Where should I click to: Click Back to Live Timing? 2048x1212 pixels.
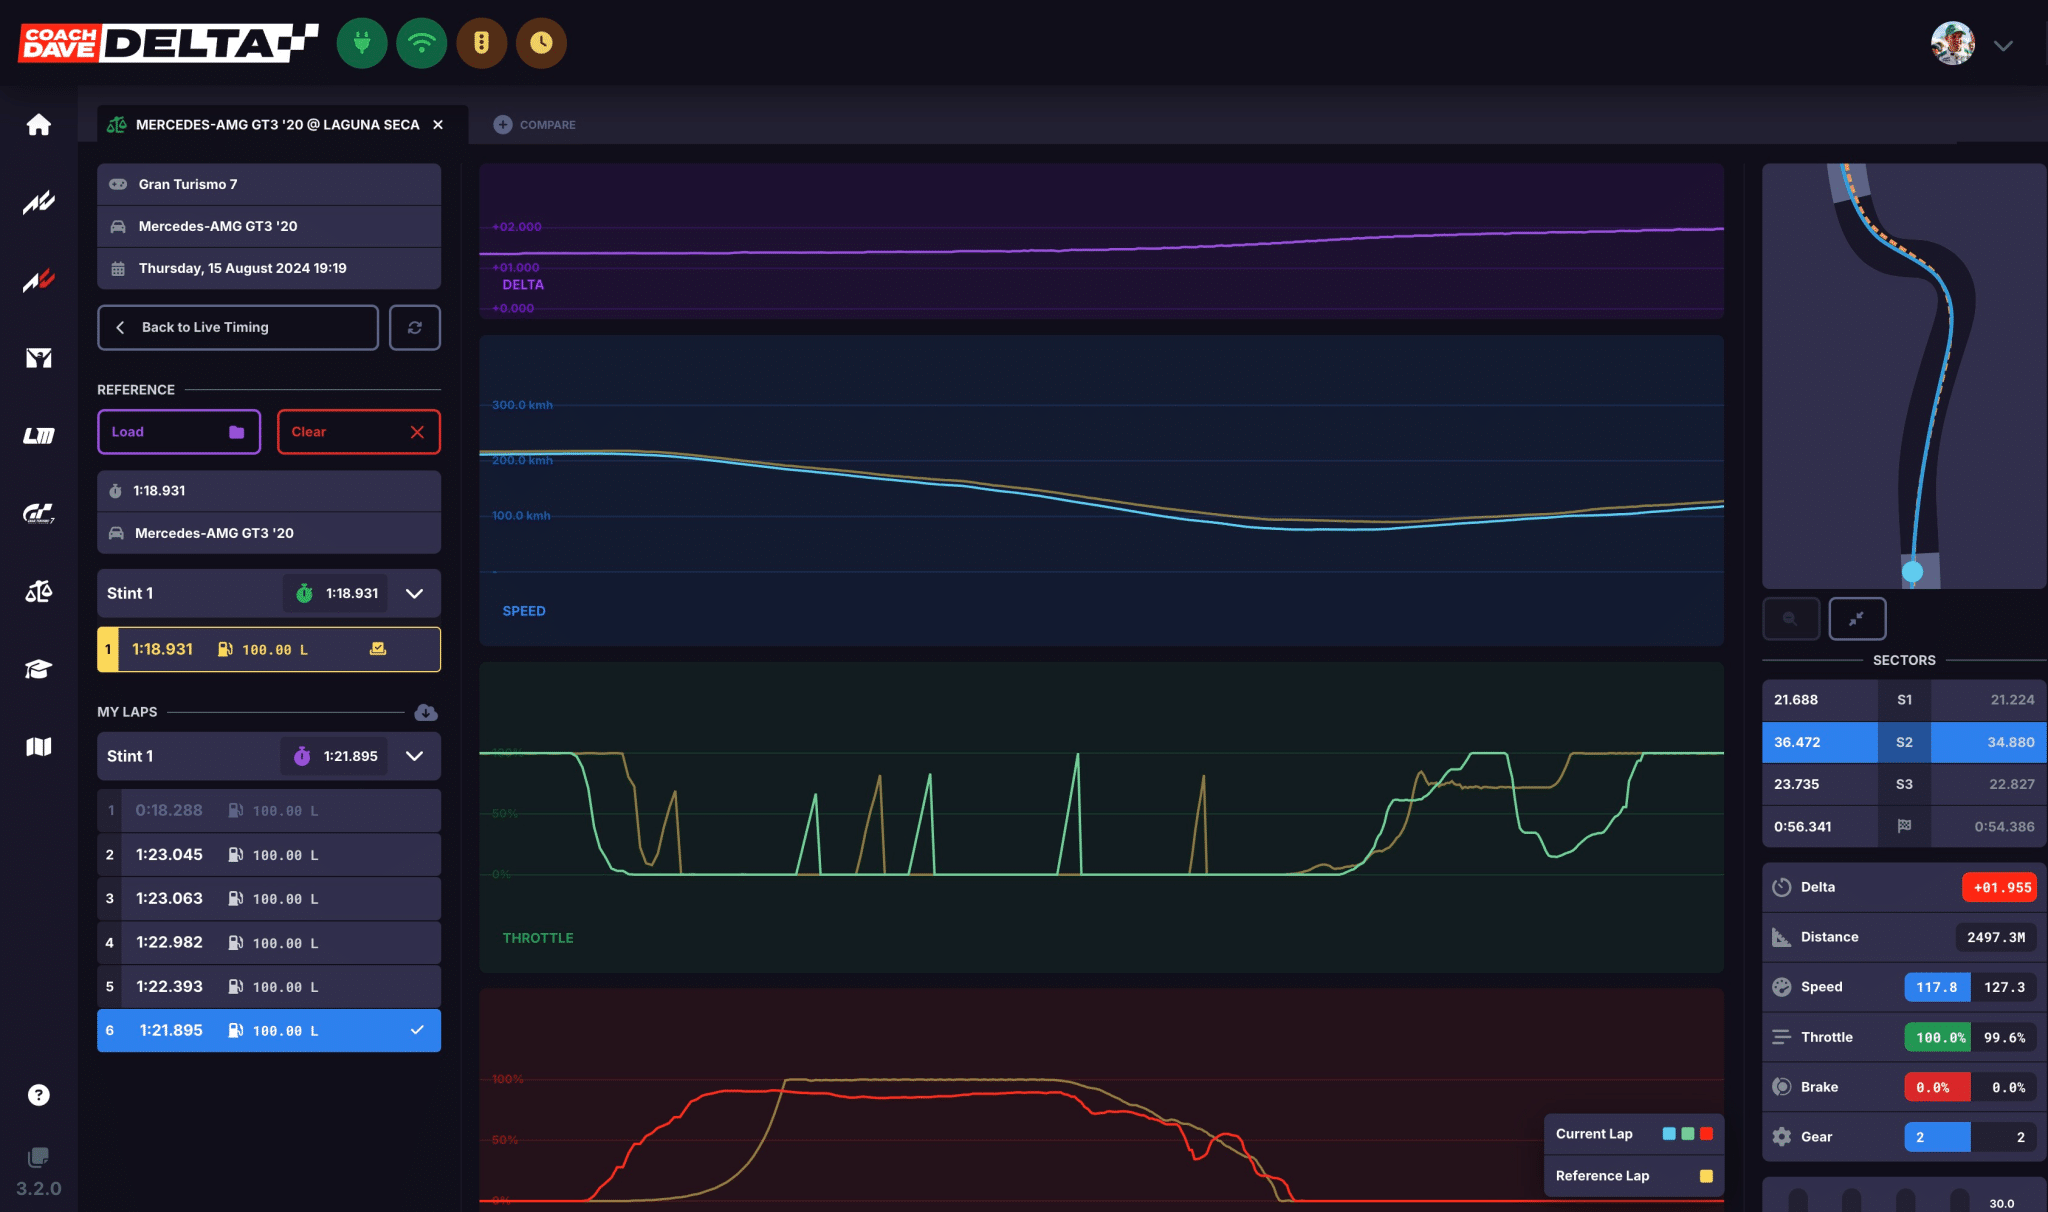(238, 327)
